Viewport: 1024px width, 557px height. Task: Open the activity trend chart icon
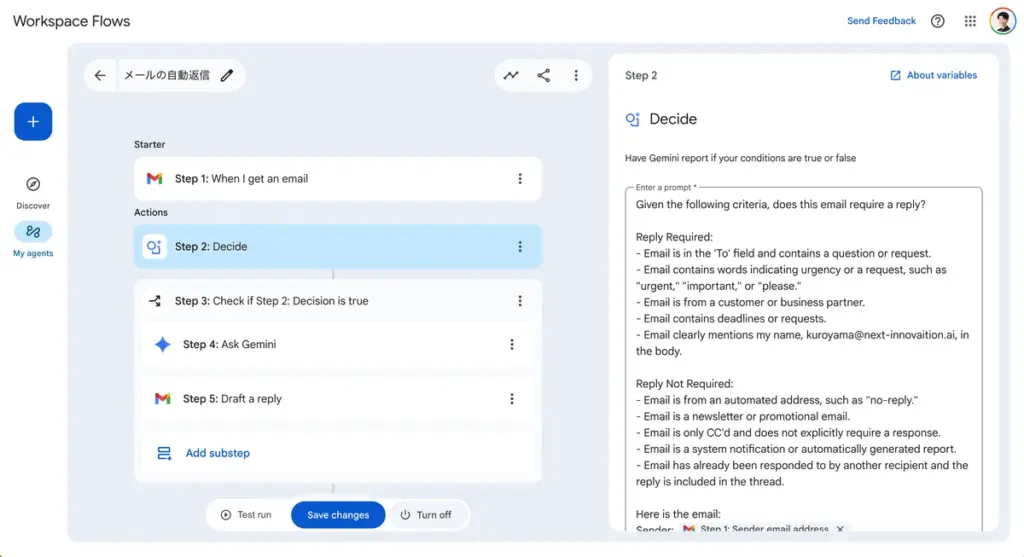pyautogui.click(x=511, y=76)
